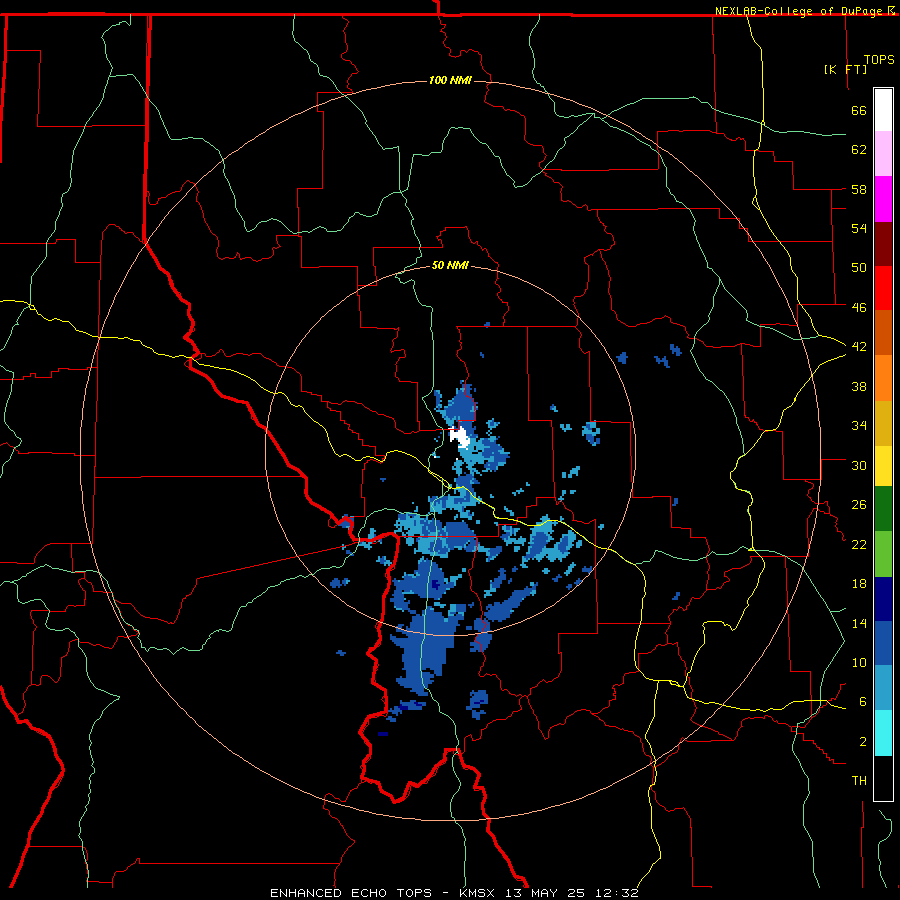Click the bright red legend swatch near 46
900x900 pixels.
(883, 288)
